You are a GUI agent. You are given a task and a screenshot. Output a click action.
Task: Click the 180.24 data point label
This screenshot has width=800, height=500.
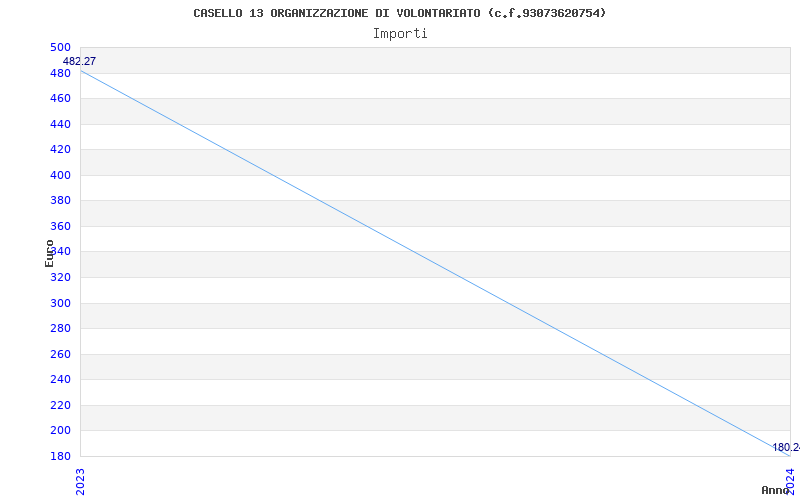point(786,448)
